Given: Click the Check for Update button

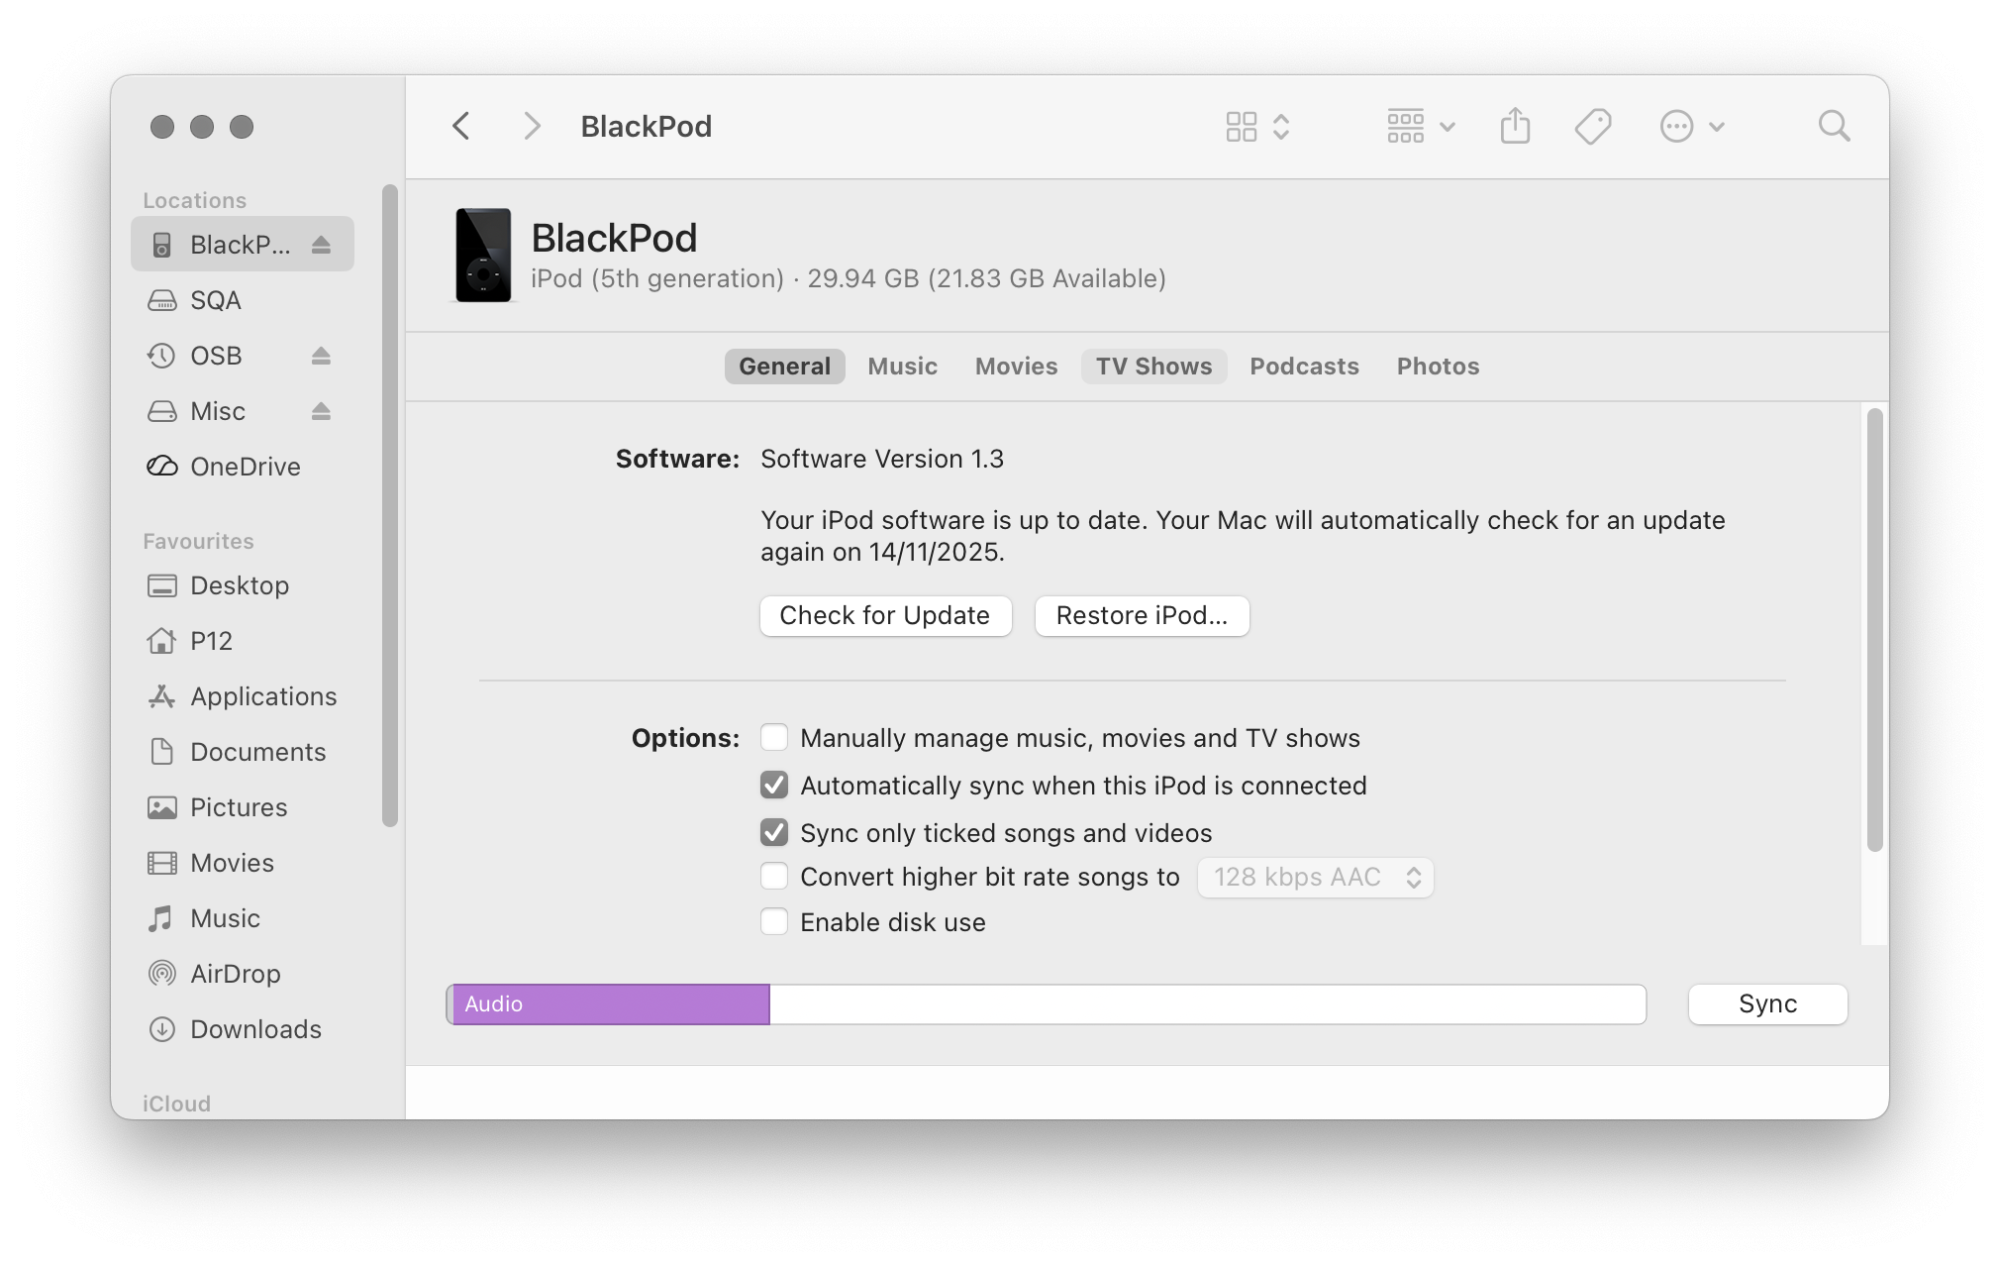Looking at the screenshot, I should [x=885, y=615].
